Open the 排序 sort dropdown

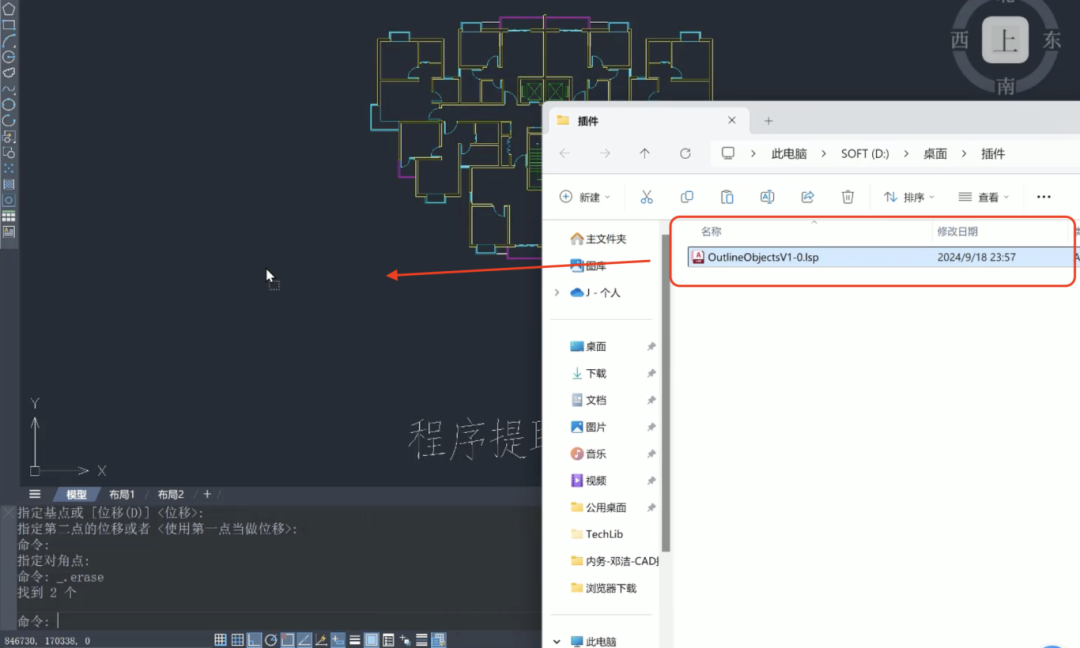coord(909,197)
